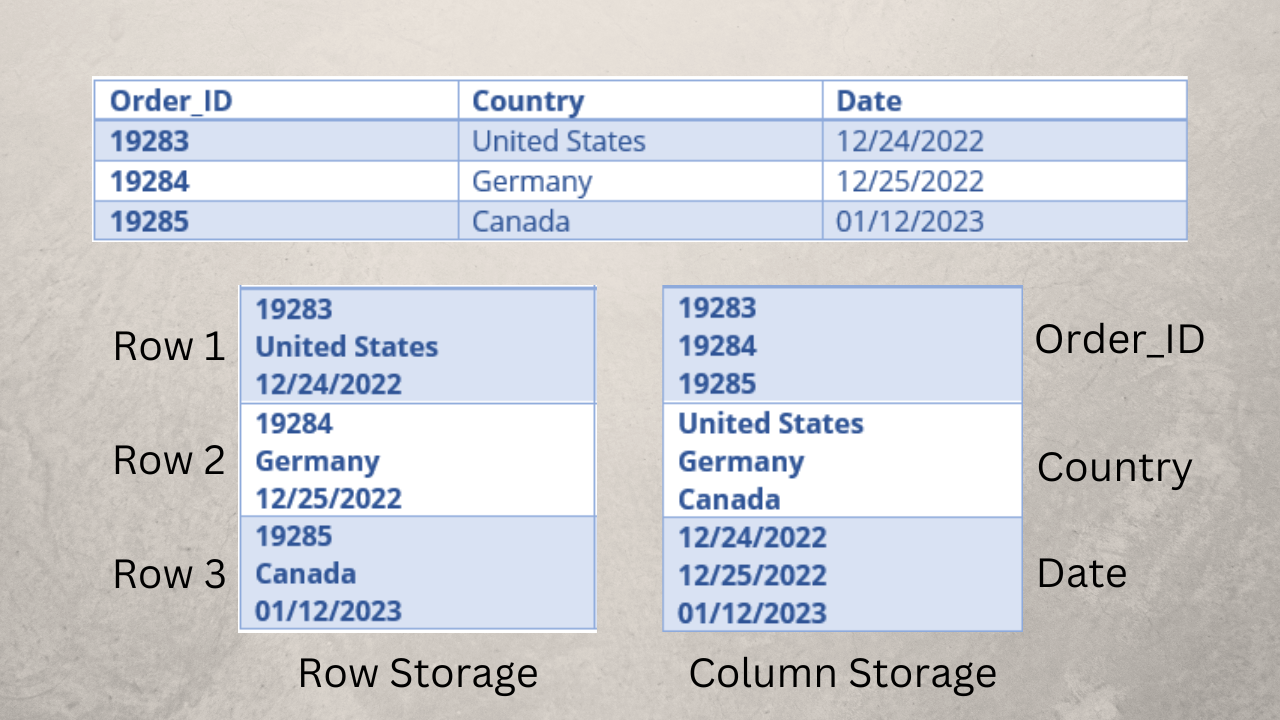
Task: Select the United States cell in the top table
Action: tap(559, 141)
